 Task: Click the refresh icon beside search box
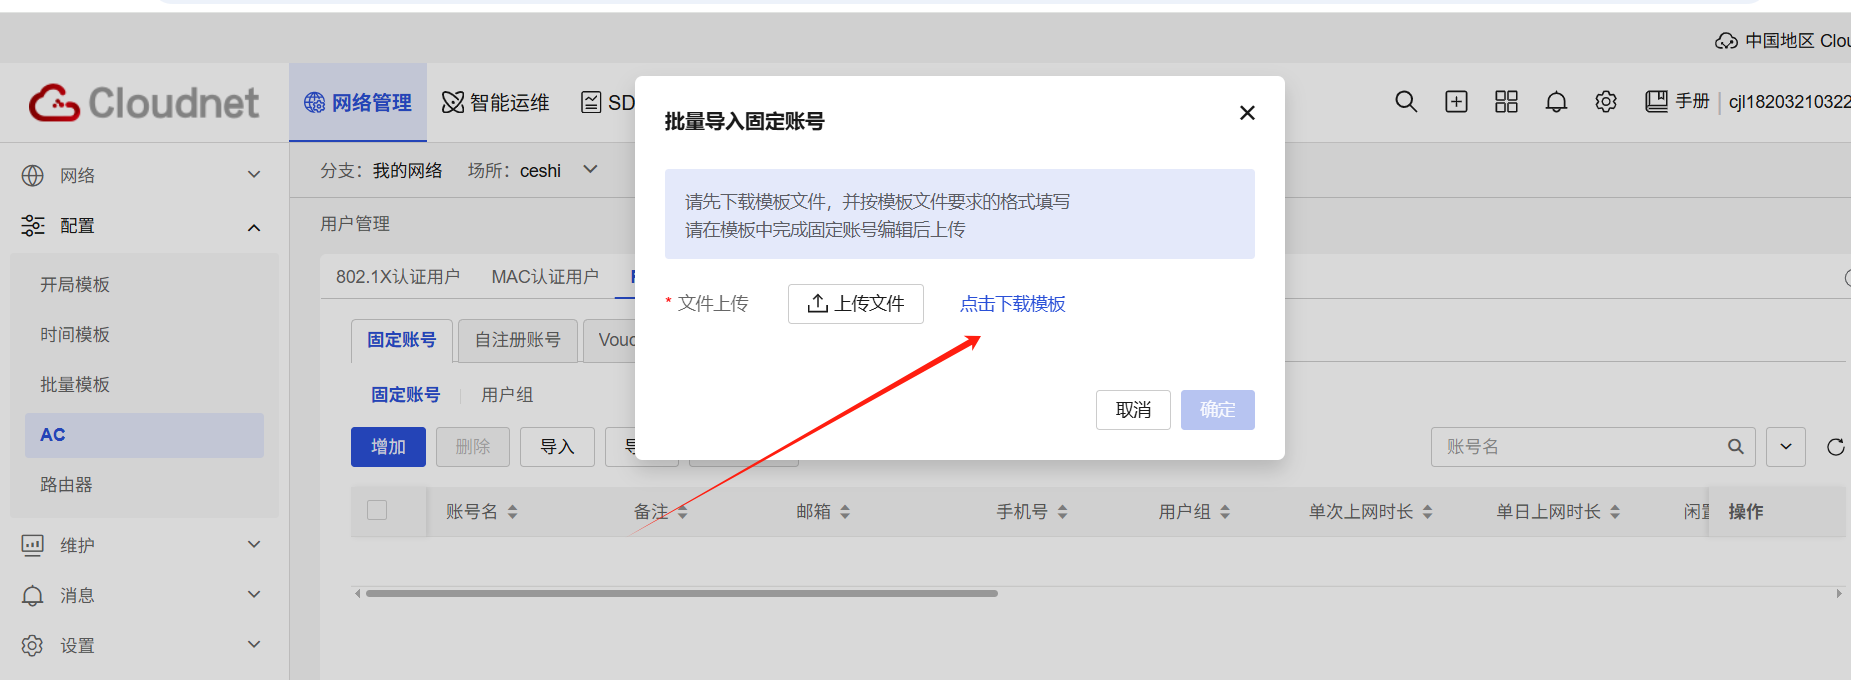(1835, 447)
